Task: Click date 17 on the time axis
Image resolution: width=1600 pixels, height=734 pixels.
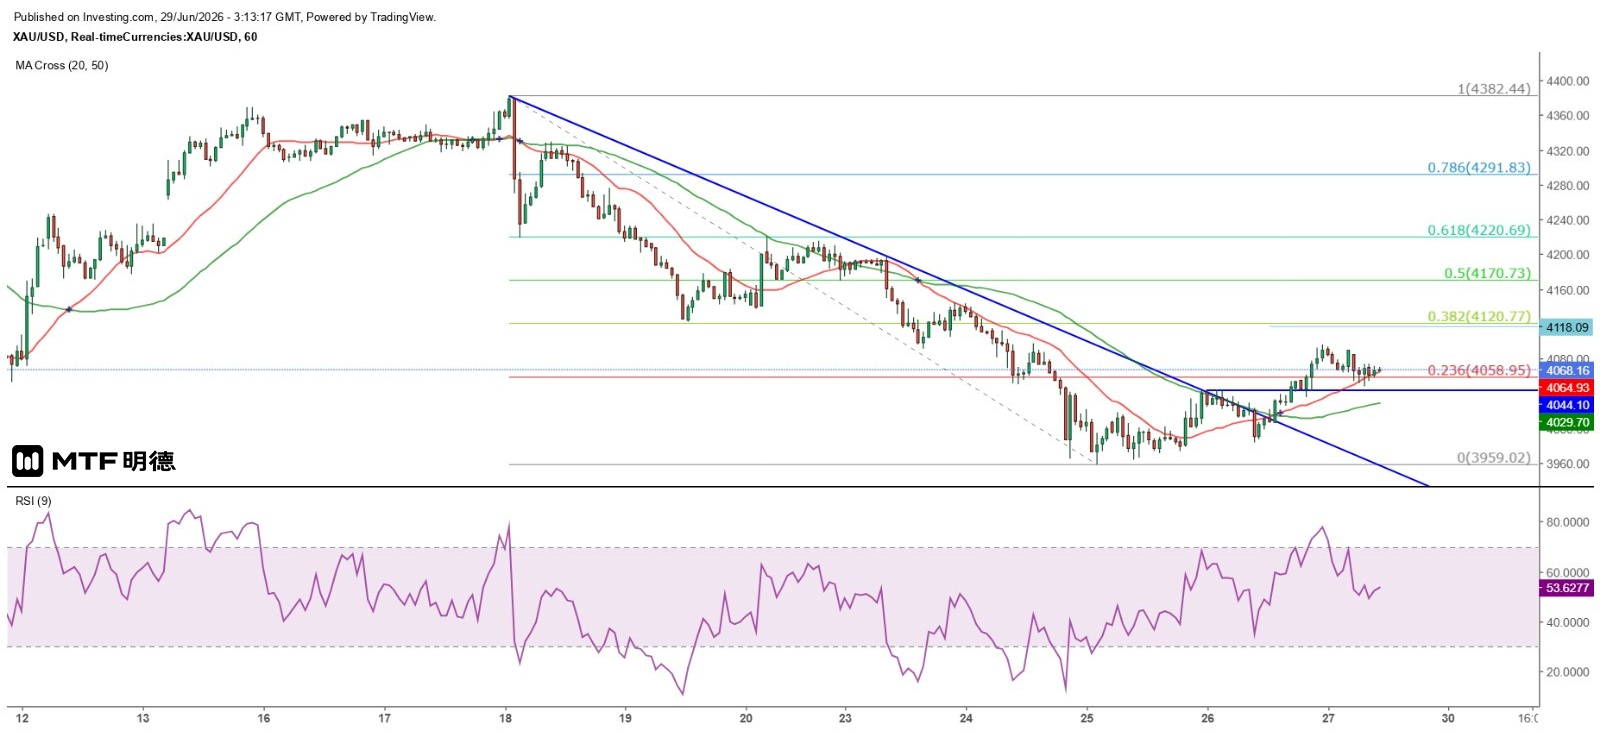Action: pos(384,718)
